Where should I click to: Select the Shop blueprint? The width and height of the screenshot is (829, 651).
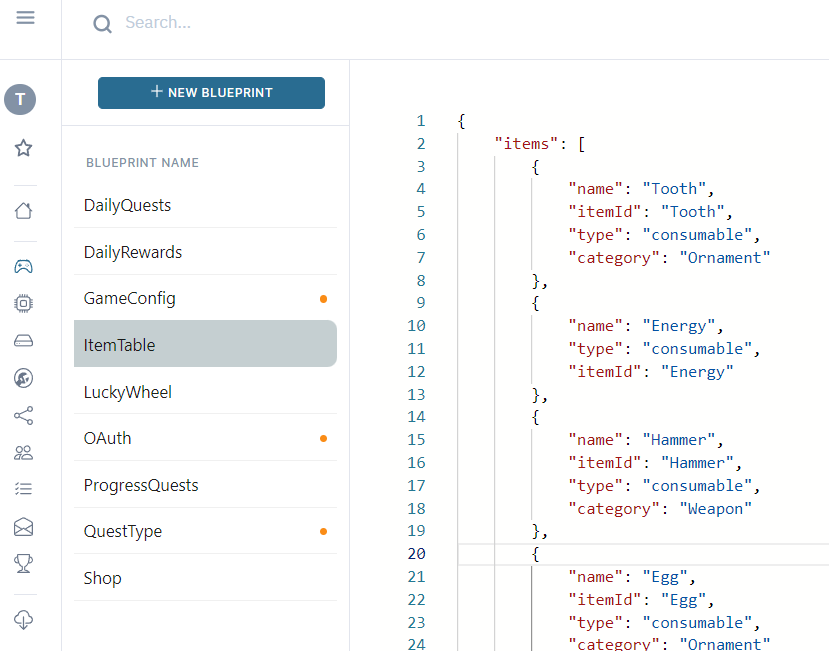tap(205, 578)
